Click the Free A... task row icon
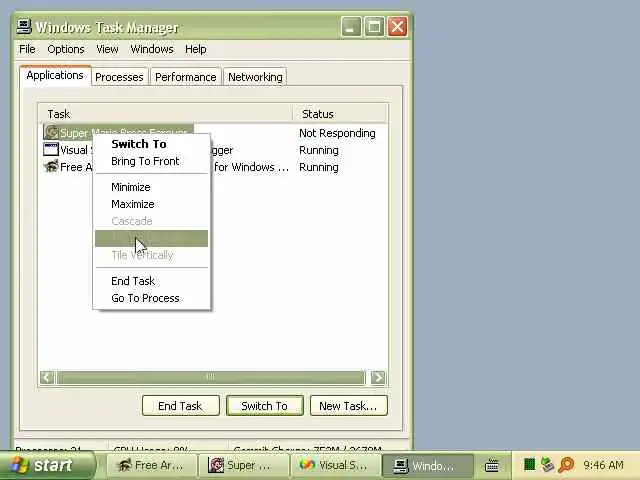The image size is (640, 480). (x=51, y=167)
